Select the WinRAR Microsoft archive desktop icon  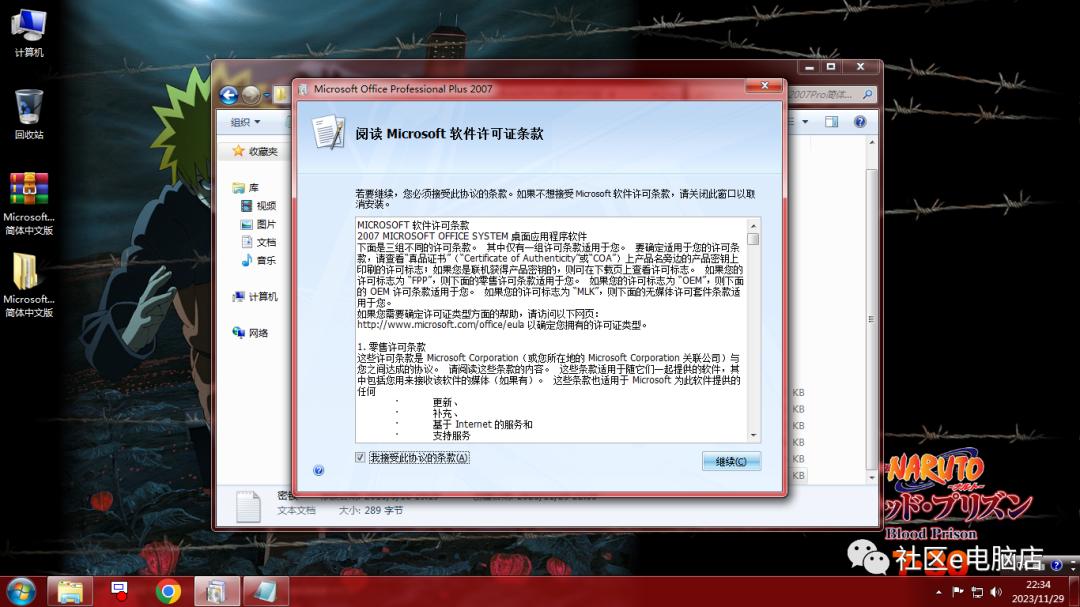[x=29, y=203]
